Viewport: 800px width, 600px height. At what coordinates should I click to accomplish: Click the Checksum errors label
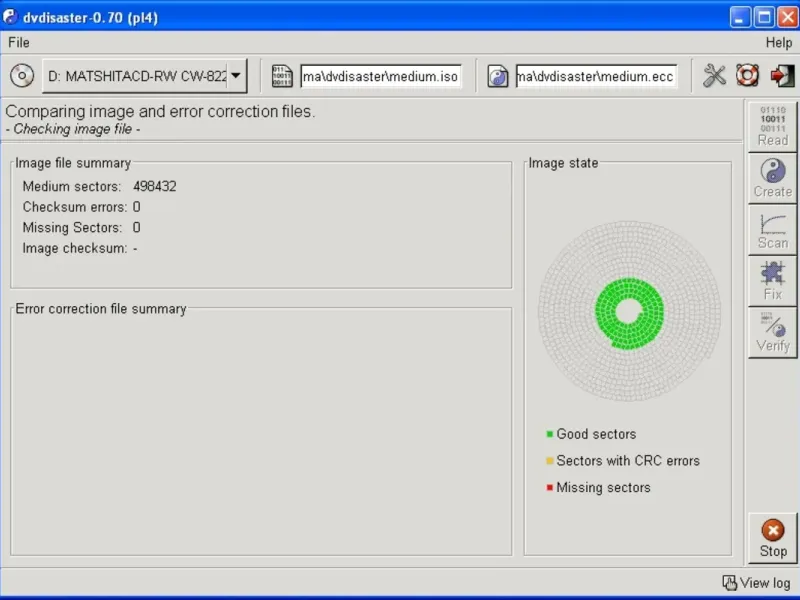[74, 207]
